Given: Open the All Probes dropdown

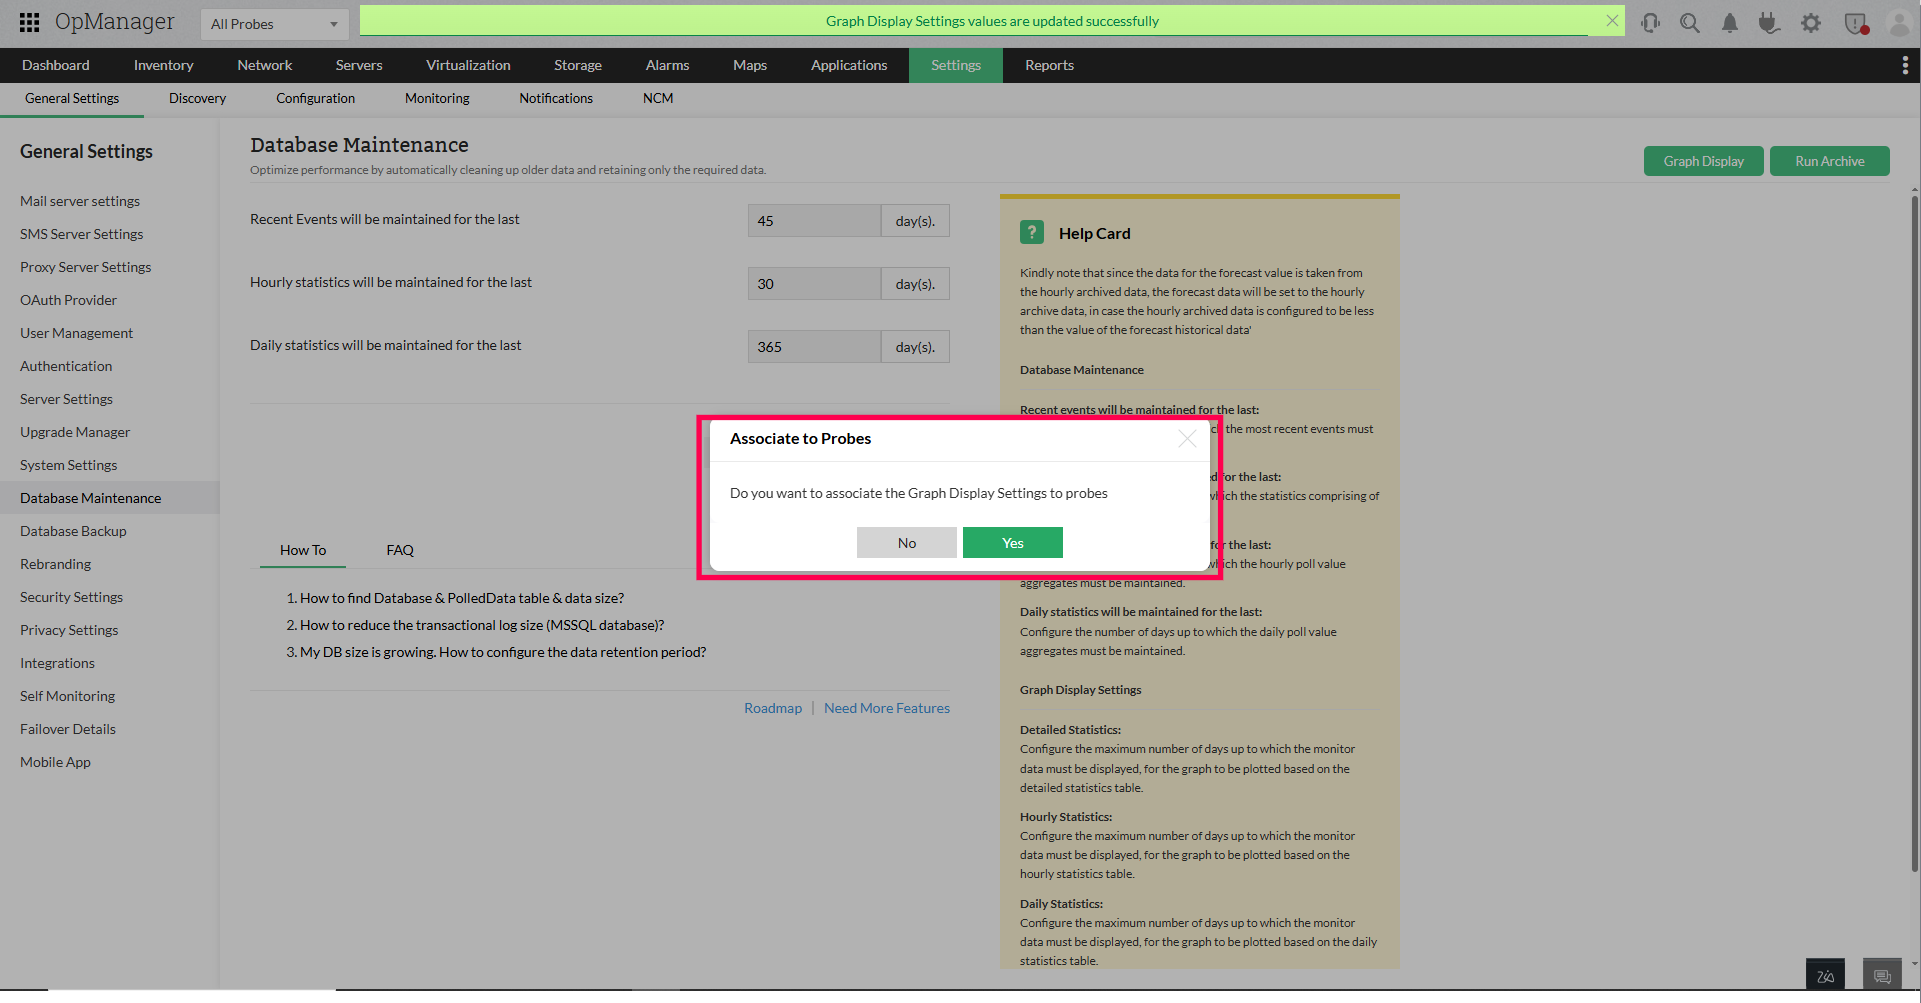Looking at the screenshot, I should [x=273, y=23].
